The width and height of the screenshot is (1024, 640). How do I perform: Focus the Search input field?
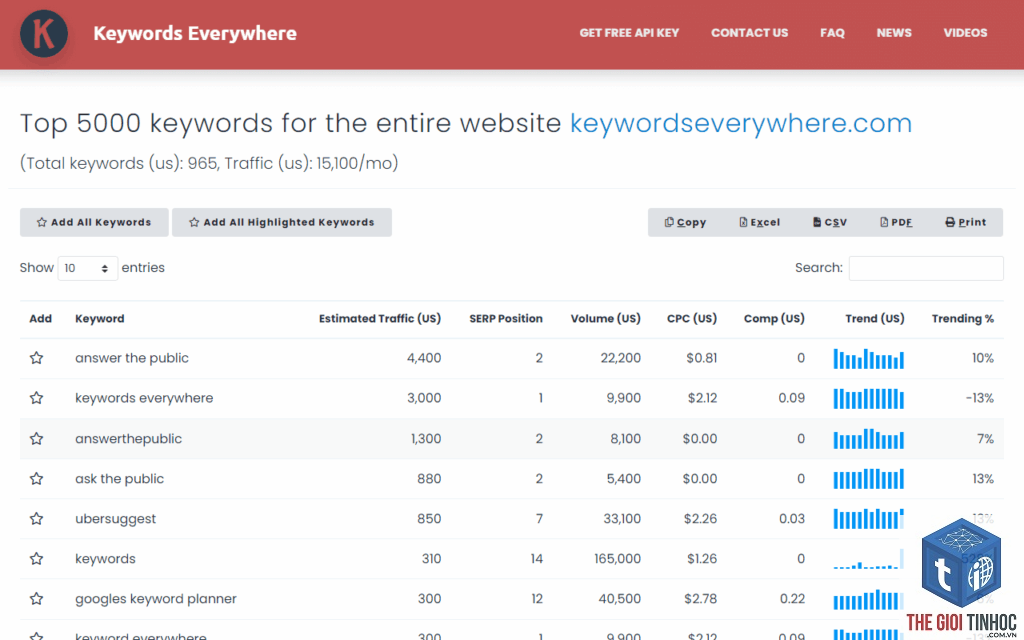[926, 268]
